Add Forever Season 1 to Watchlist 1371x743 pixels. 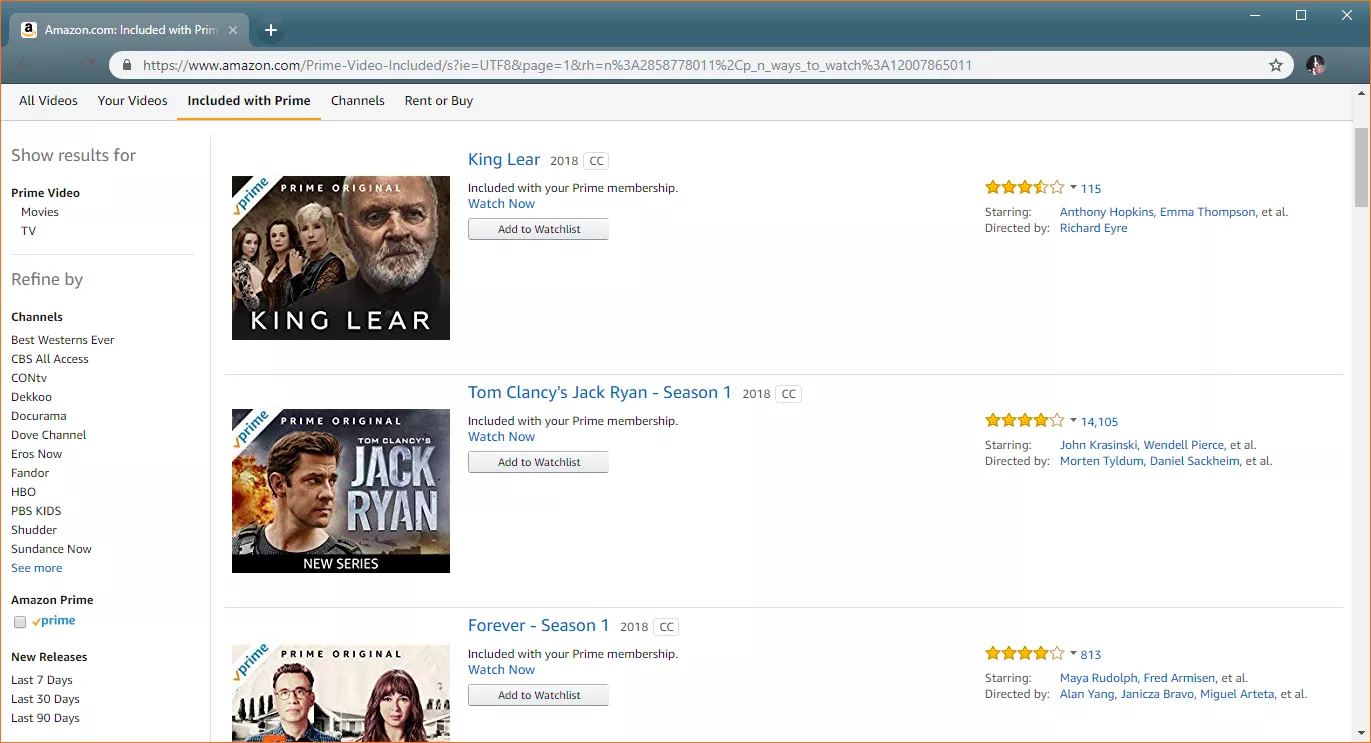pos(538,695)
